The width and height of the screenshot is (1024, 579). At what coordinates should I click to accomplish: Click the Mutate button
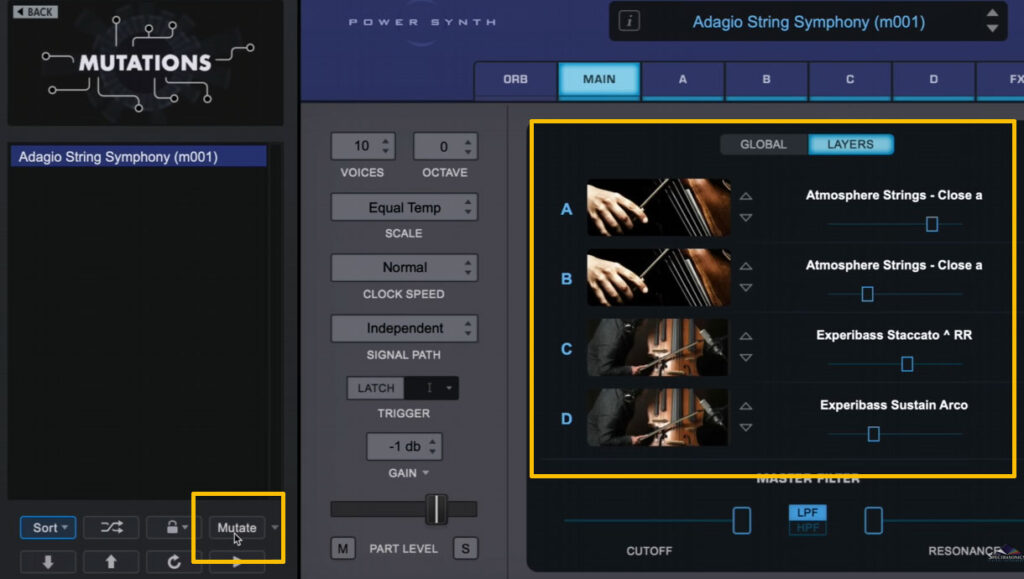[x=237, y=527]
